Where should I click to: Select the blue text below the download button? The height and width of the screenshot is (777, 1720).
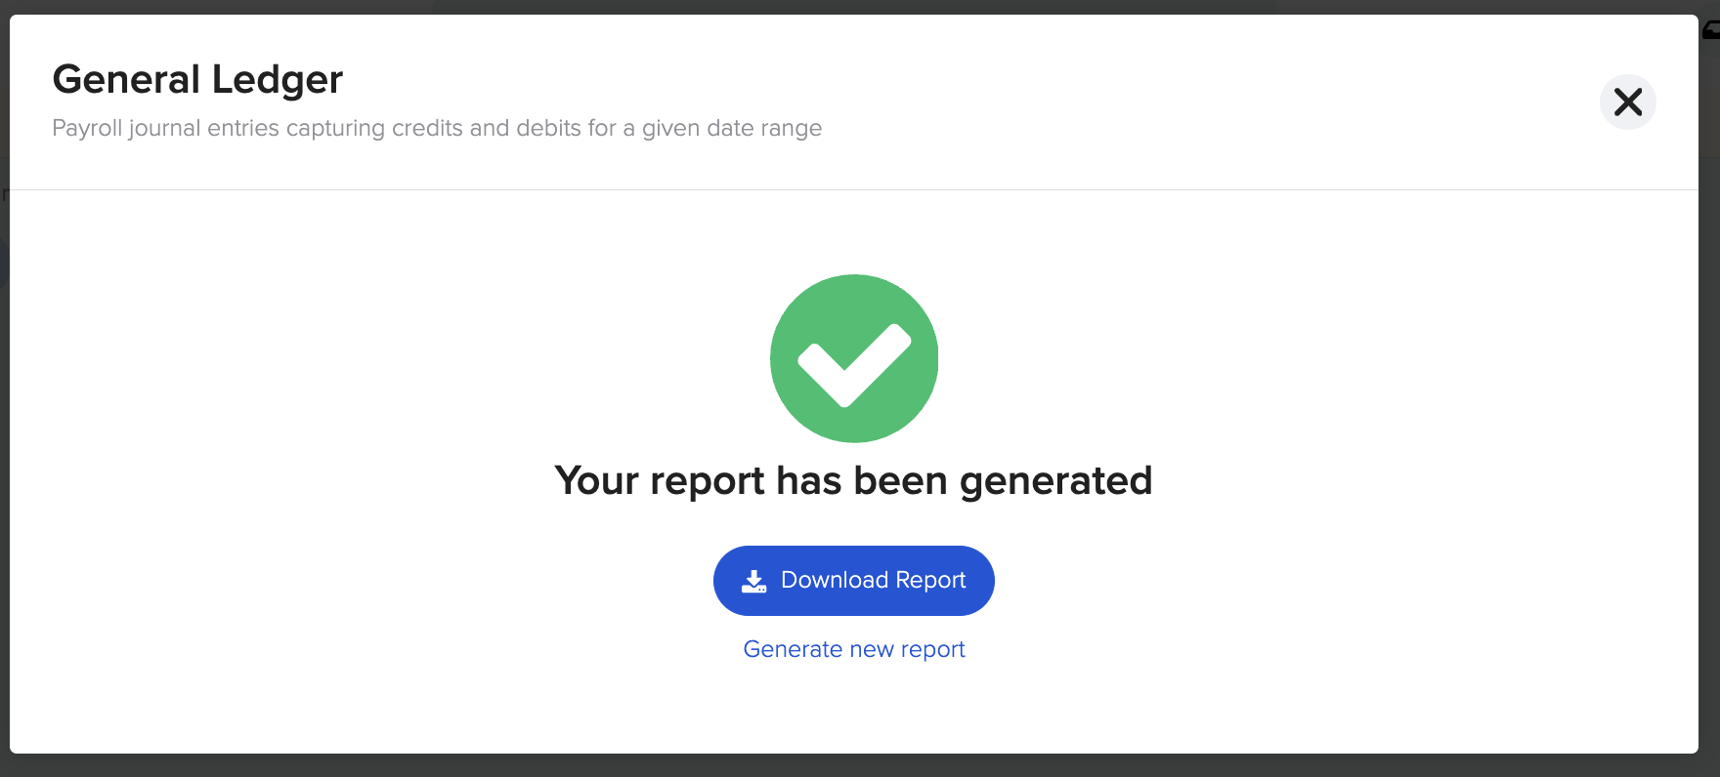coord(853,649)
